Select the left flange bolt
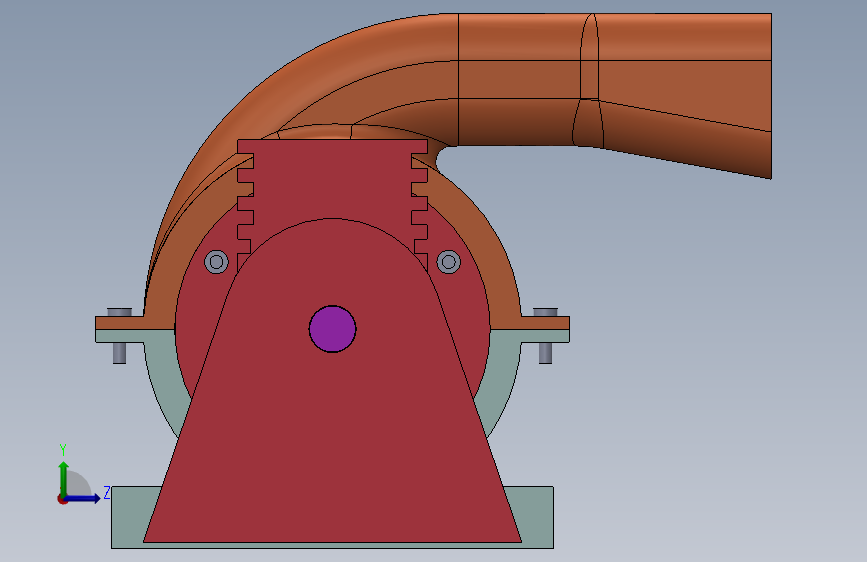Image resolution: width=867 pixels, height=562 pixels. tap(119, 336)
